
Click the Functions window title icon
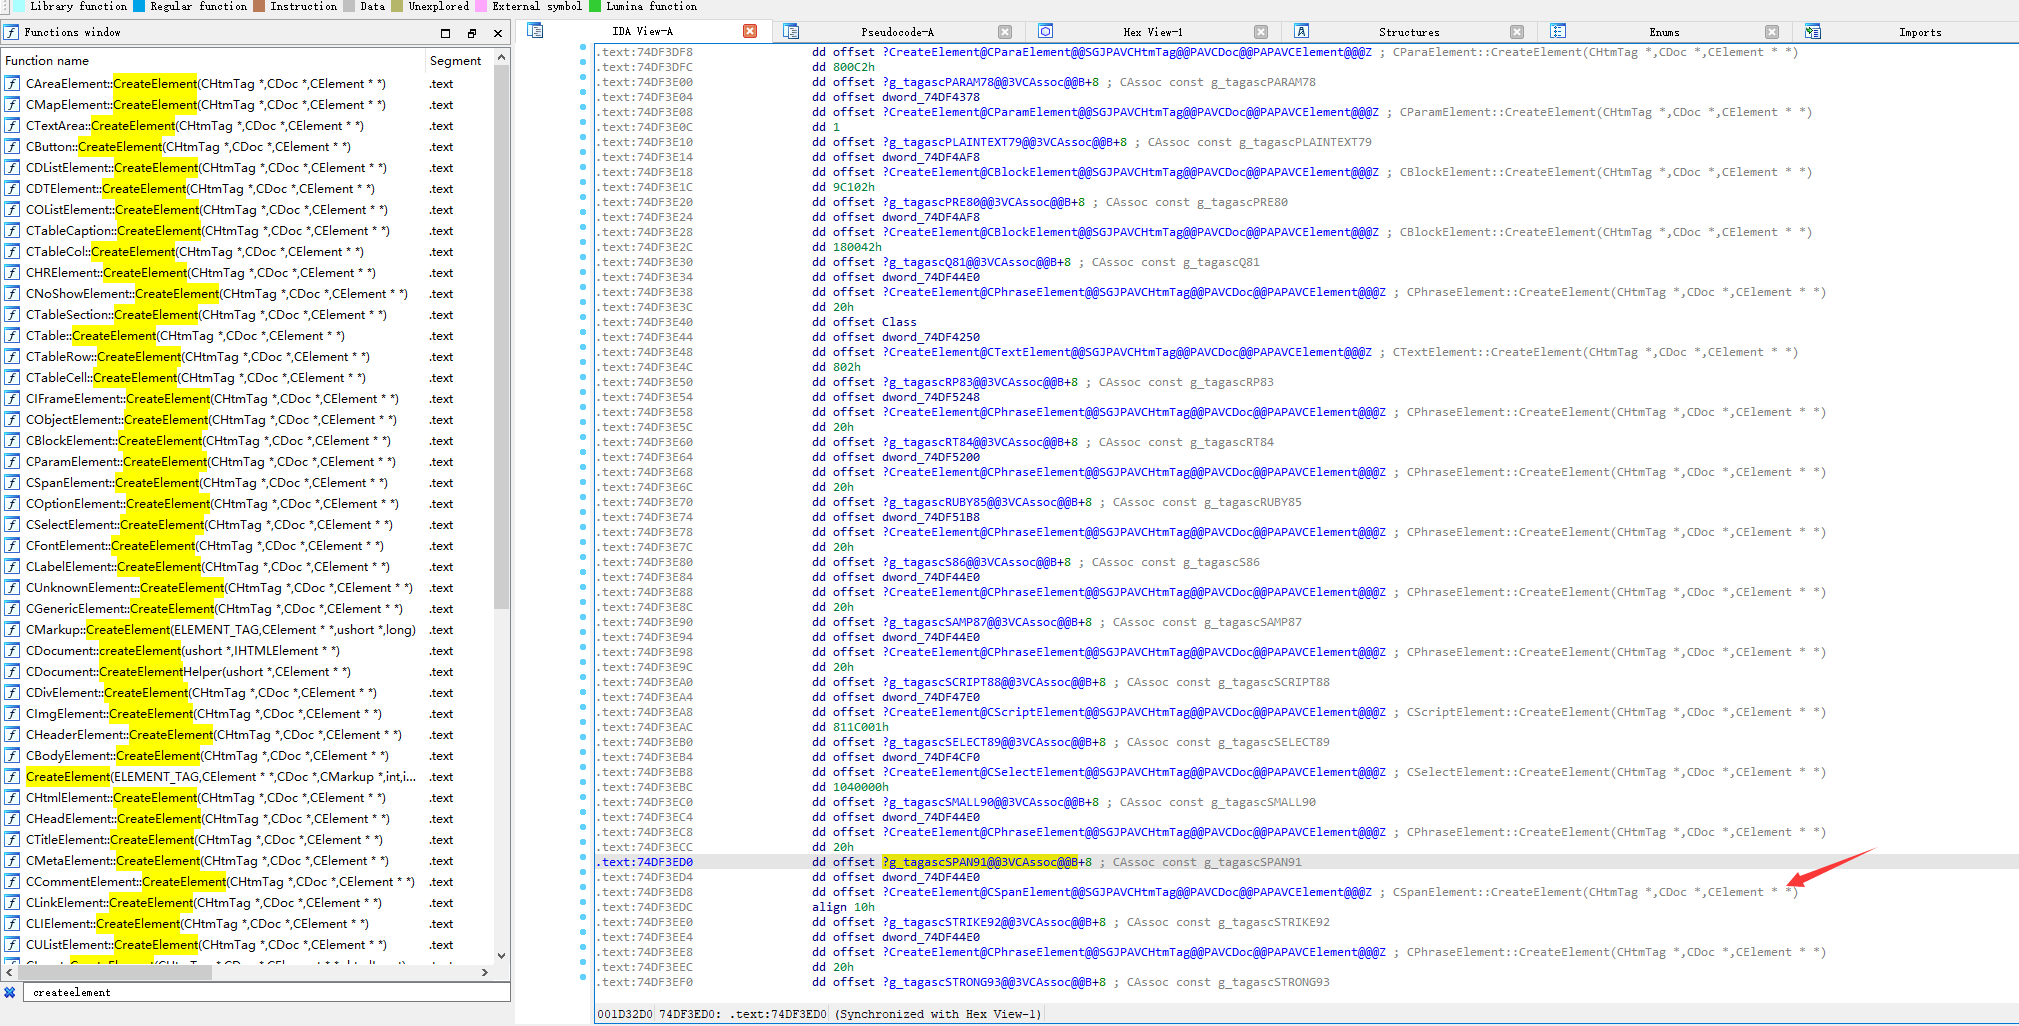pos(11,32)
